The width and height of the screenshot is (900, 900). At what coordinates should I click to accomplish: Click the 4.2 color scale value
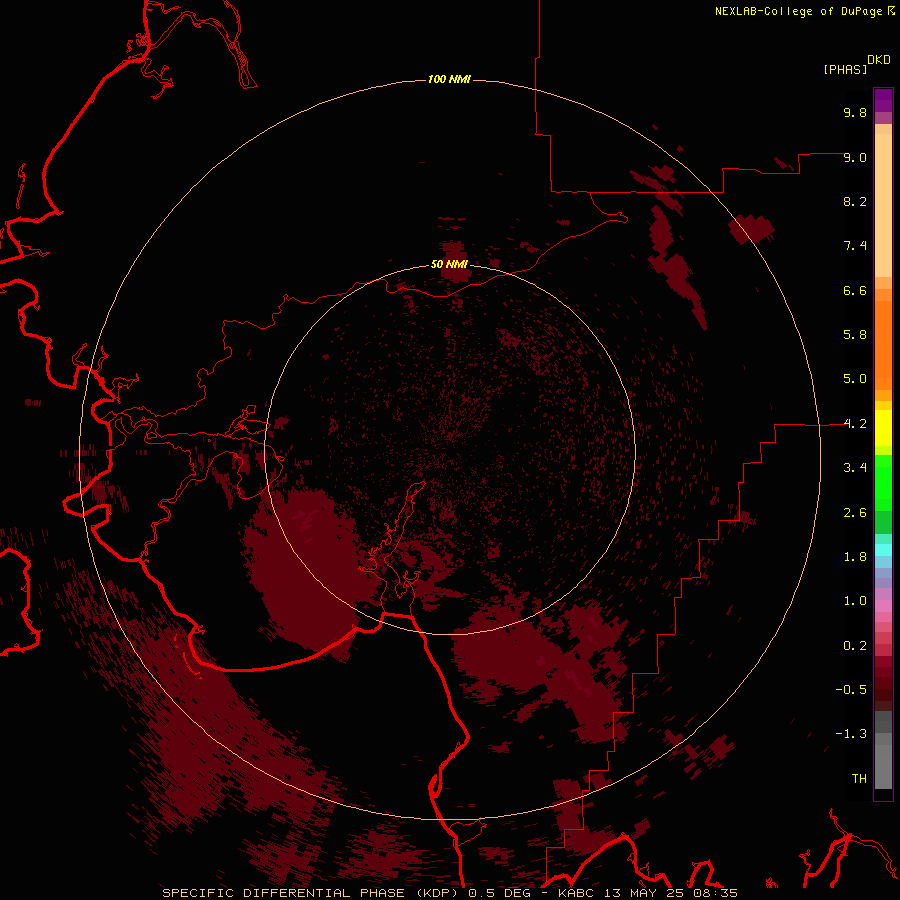(855, 424)
